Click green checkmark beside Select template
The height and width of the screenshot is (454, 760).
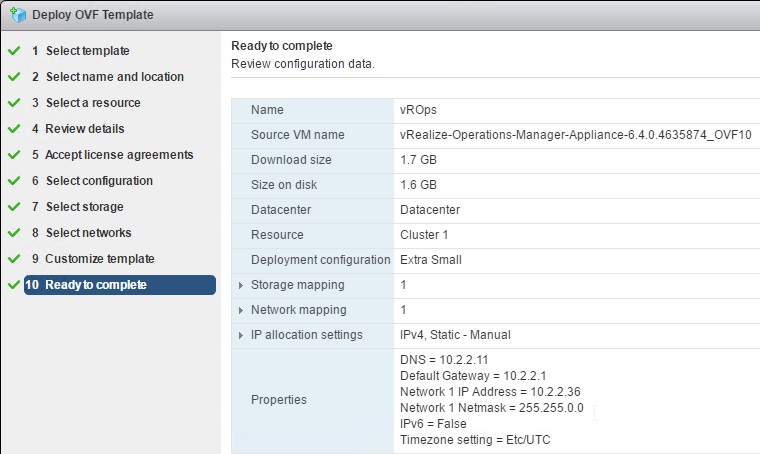[14, 50]
